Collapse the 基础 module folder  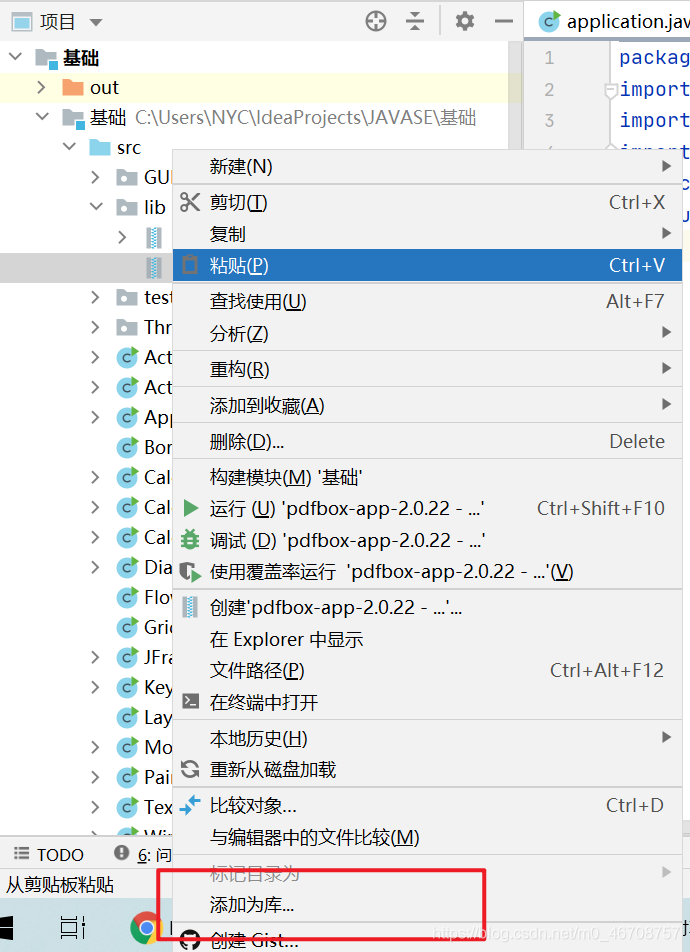pos(42,117)
